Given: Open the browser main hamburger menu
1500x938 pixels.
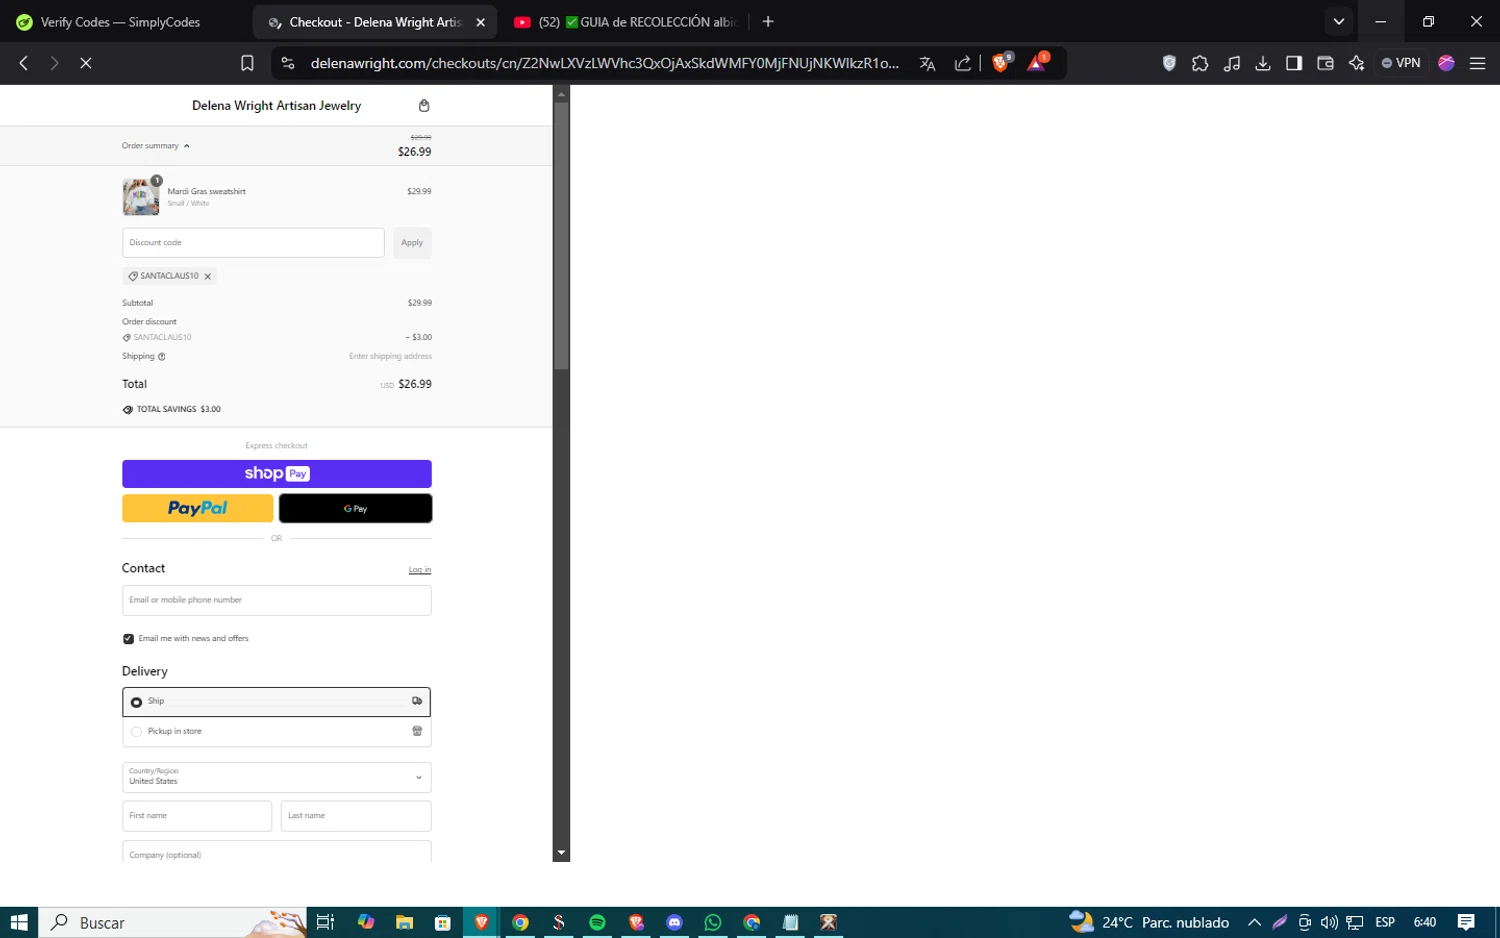Looking at the screenshot, I should coord(1477,63).
